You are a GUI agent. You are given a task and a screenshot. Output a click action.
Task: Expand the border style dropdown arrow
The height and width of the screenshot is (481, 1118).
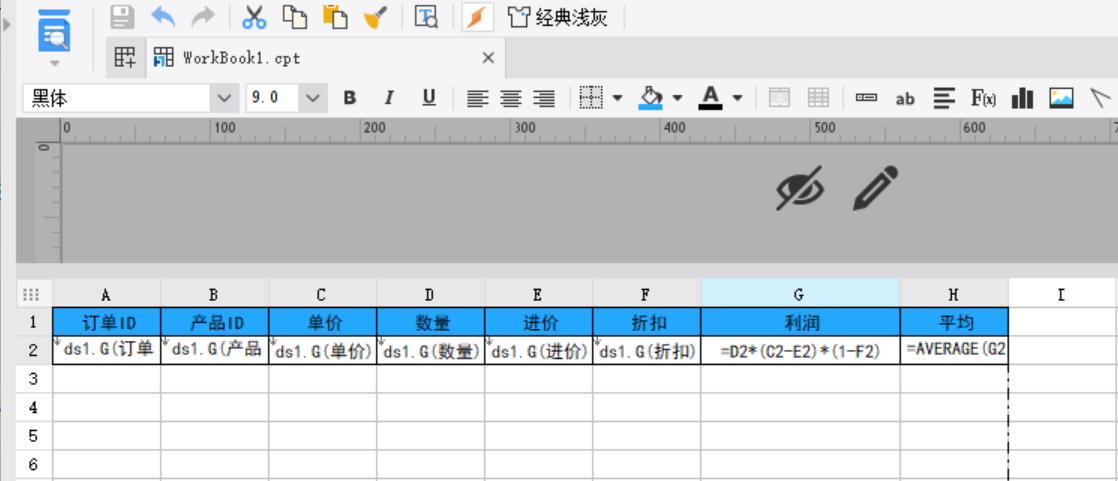tap(617, 98)
